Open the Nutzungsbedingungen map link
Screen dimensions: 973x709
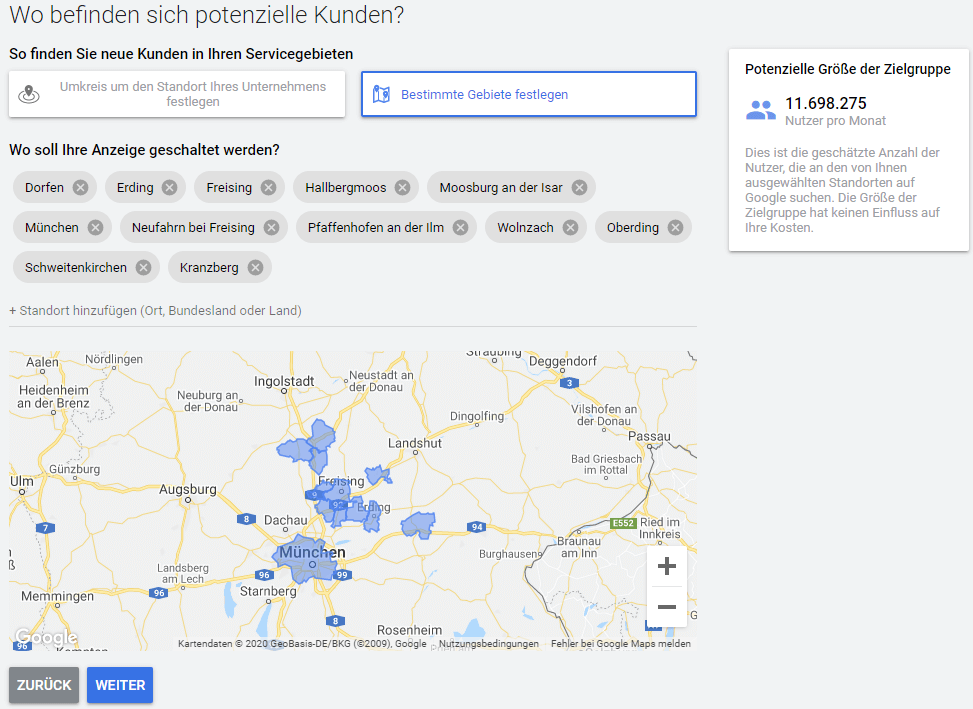click(488, 644)
